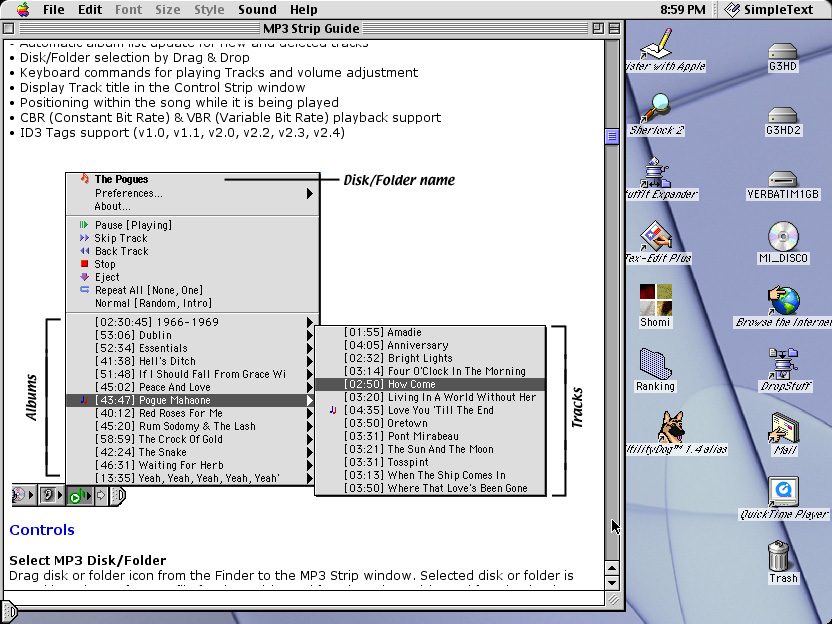Image resolution: width=832 pixels, height=624 pixels.
Task: Click the Shomi picture file icon
Action: coord(656,300)
